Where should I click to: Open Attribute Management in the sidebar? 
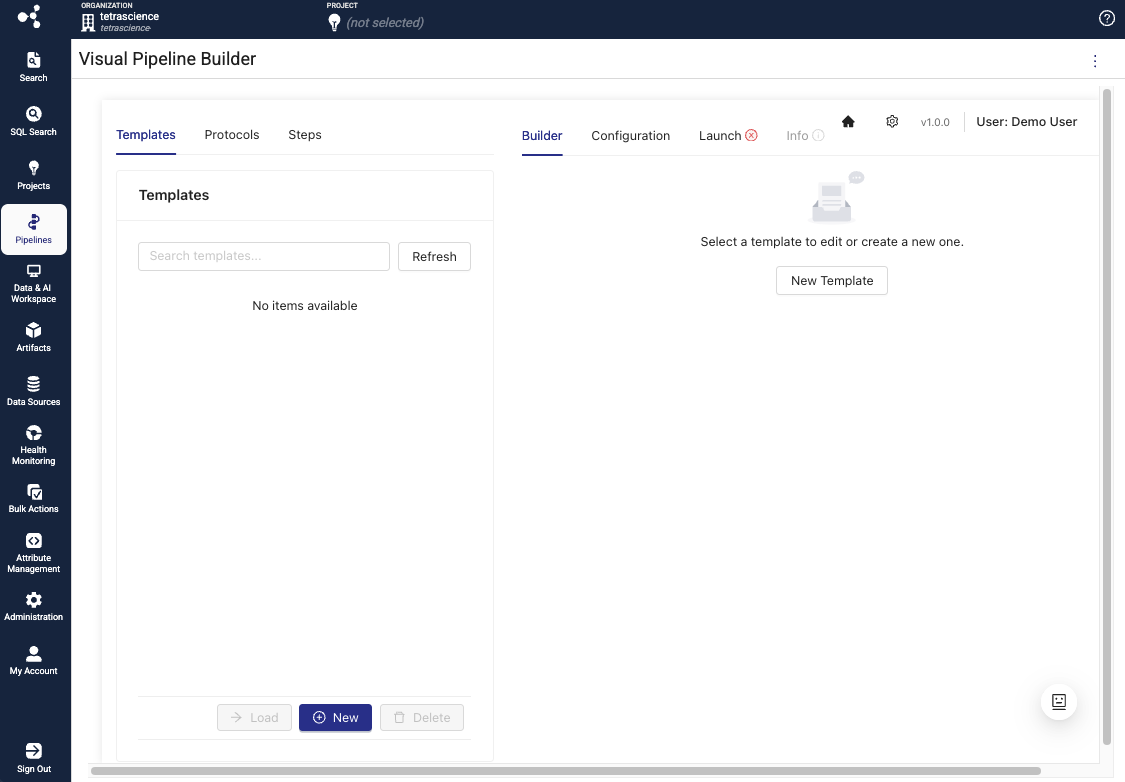(33, 552)
